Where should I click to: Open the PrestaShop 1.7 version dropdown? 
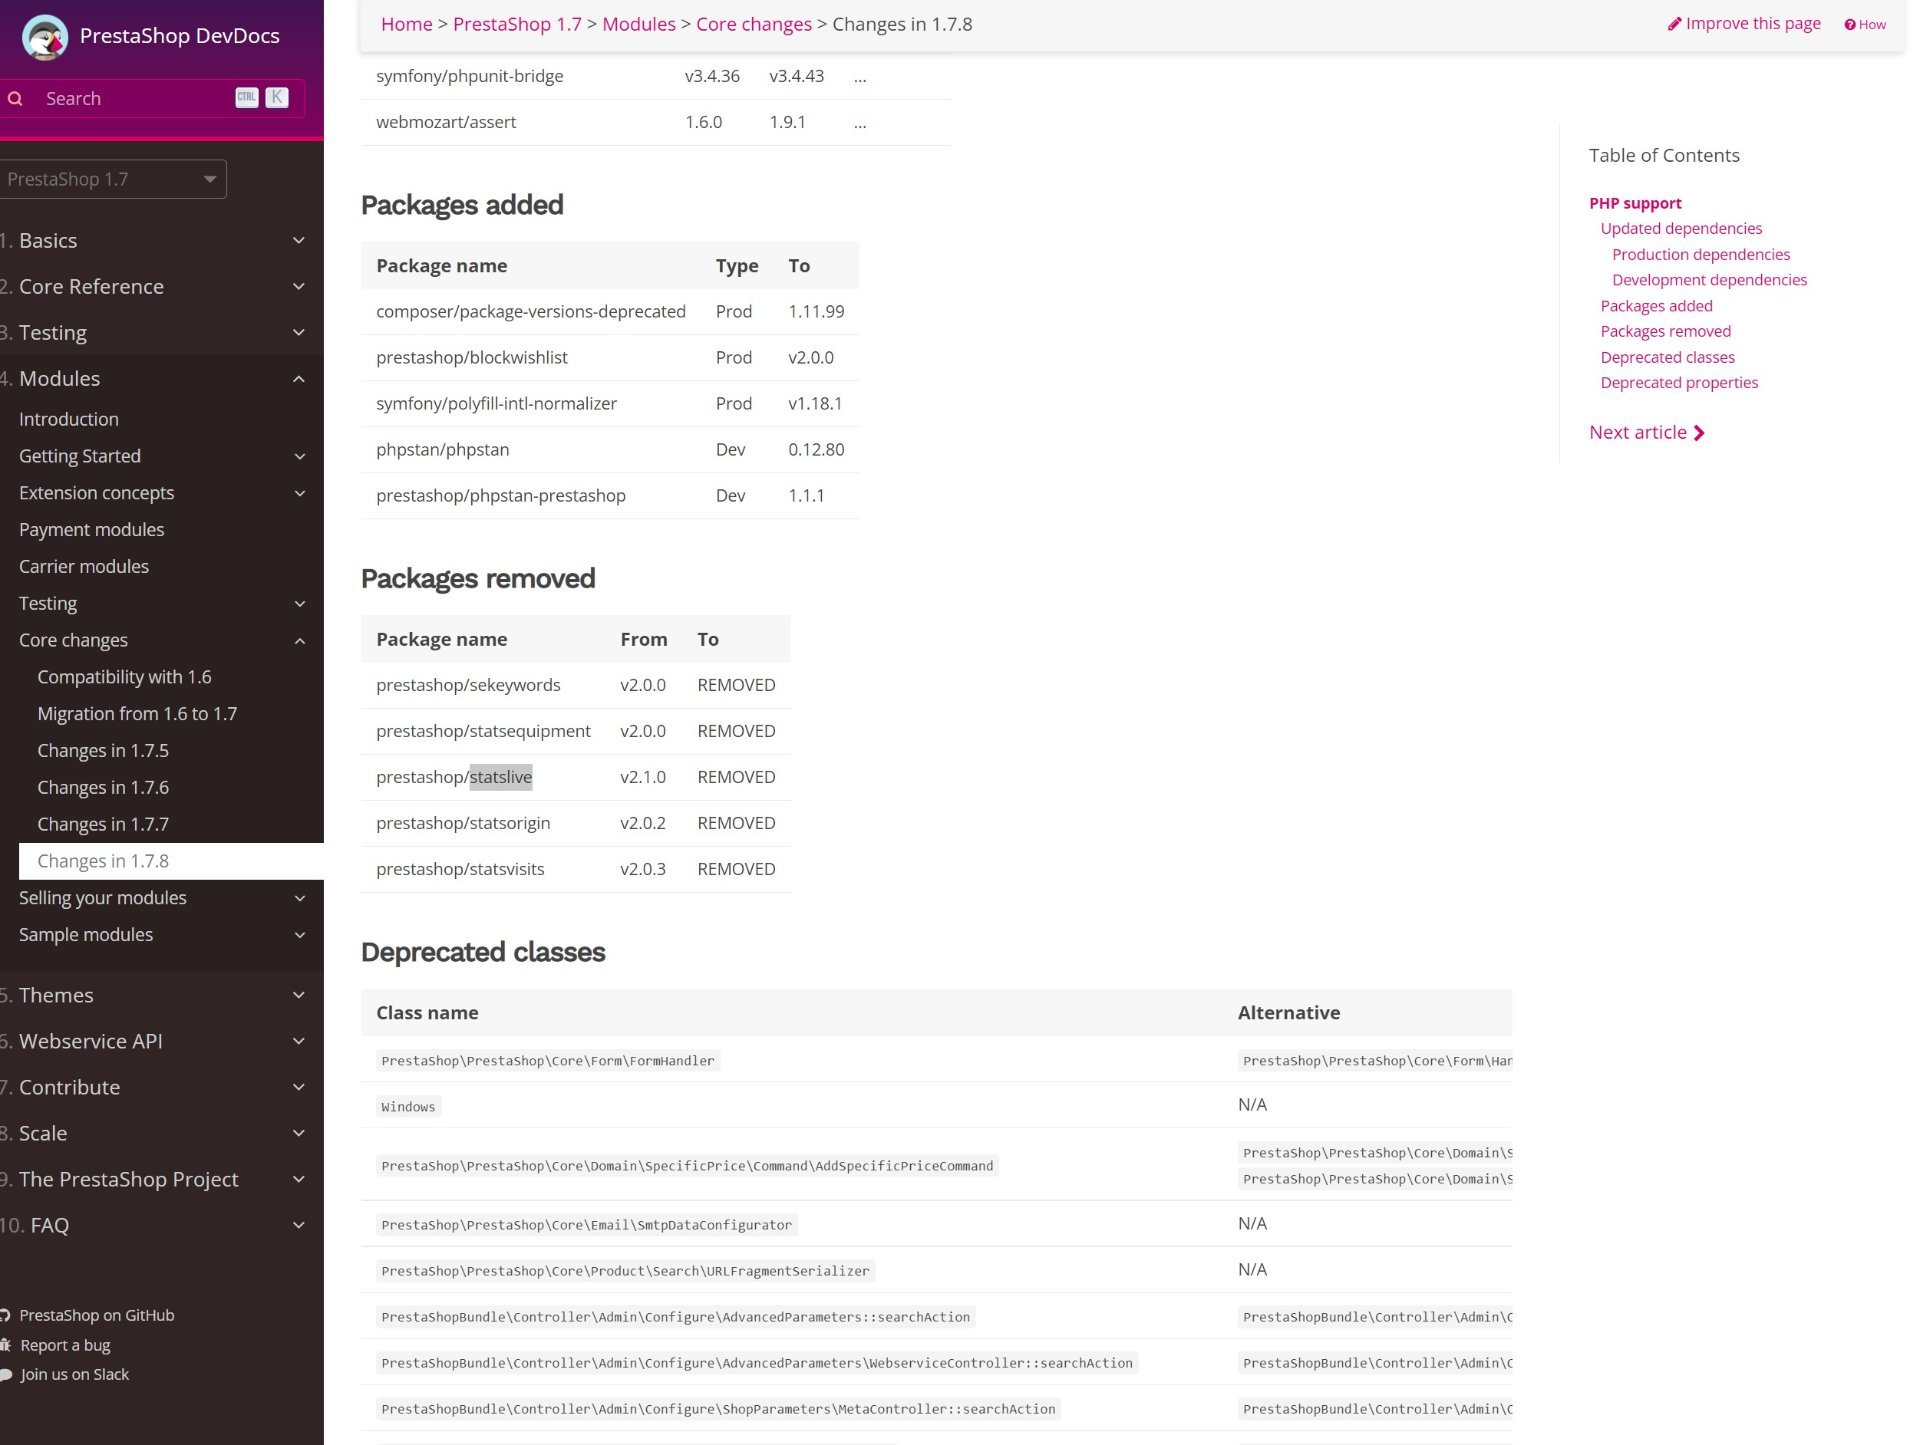pos(113,179)
